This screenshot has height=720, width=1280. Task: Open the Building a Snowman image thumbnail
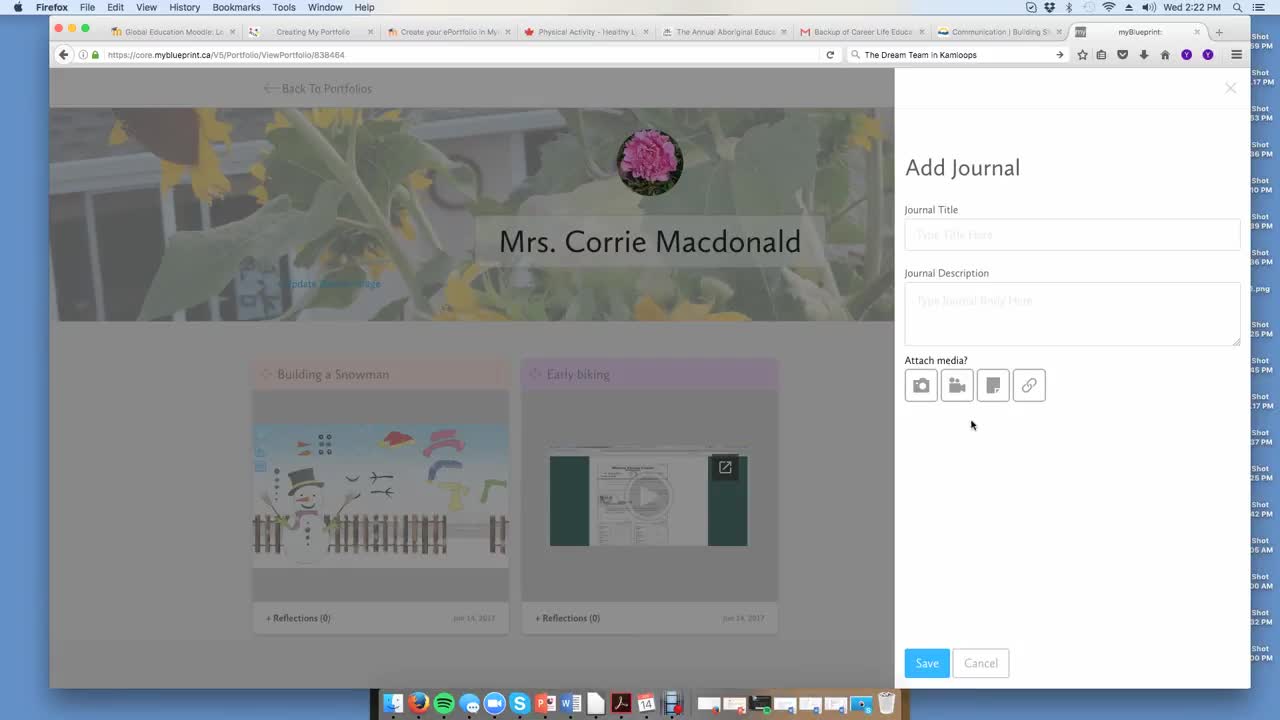point(380,494)
